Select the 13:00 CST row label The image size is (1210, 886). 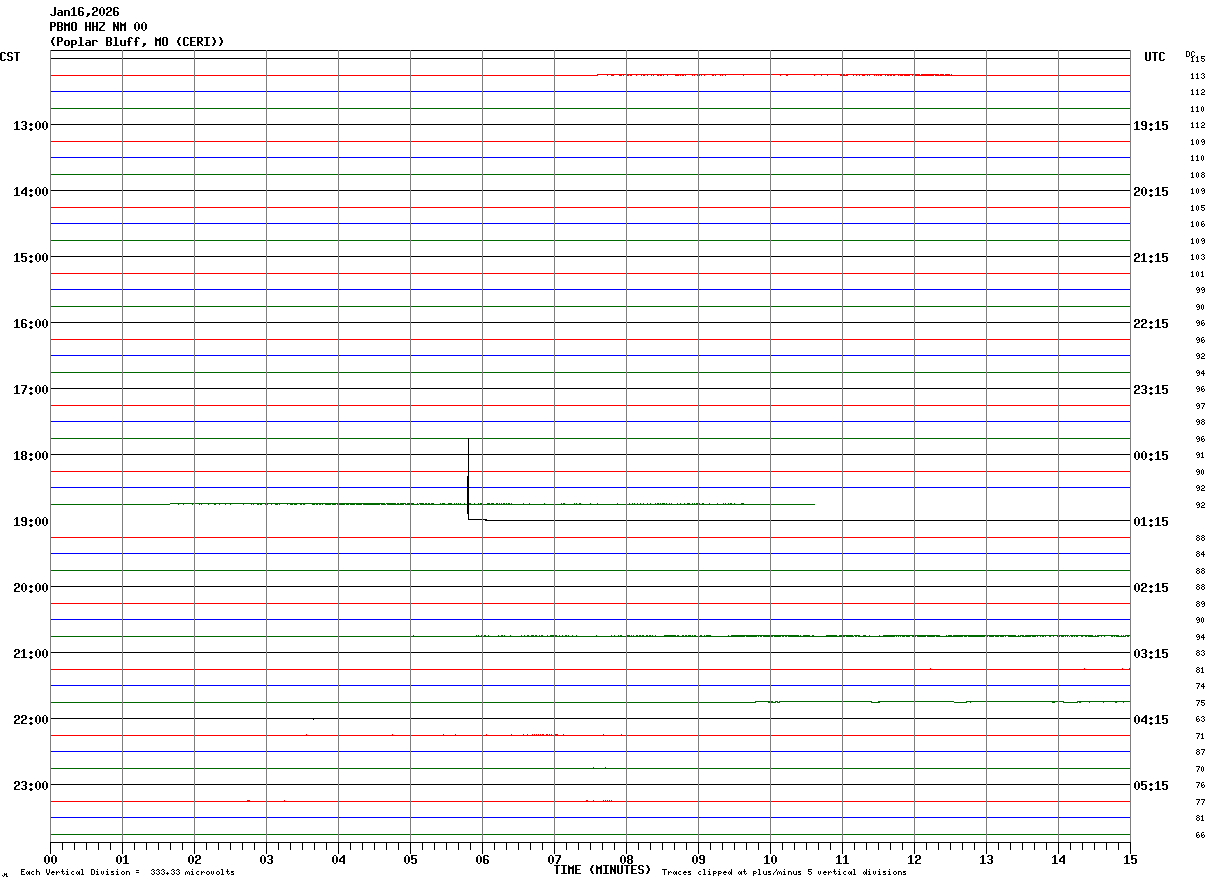pos(31,125)
